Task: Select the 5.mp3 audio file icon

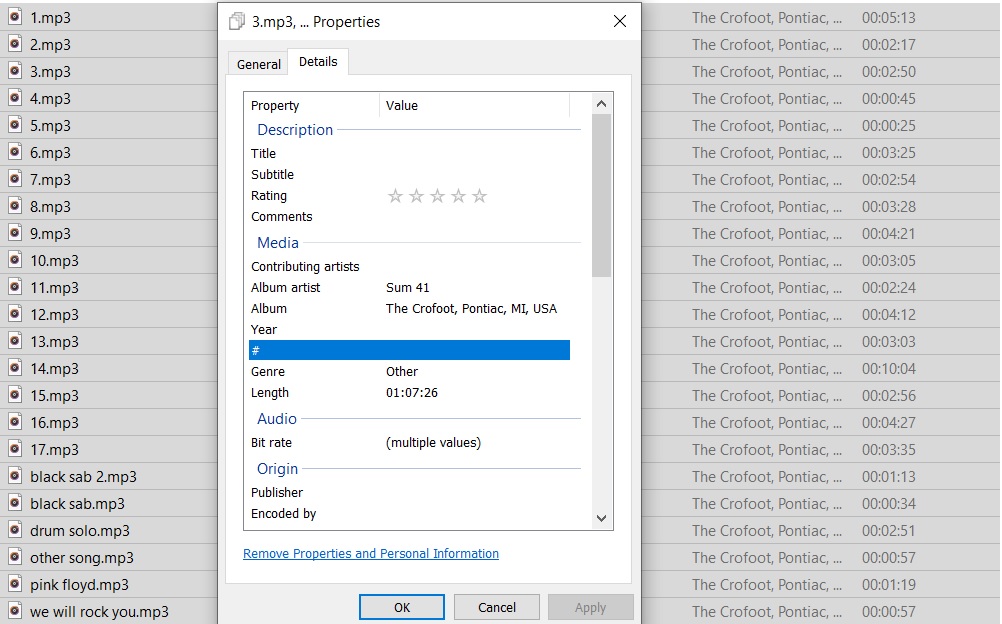Action: pos(15,125)
